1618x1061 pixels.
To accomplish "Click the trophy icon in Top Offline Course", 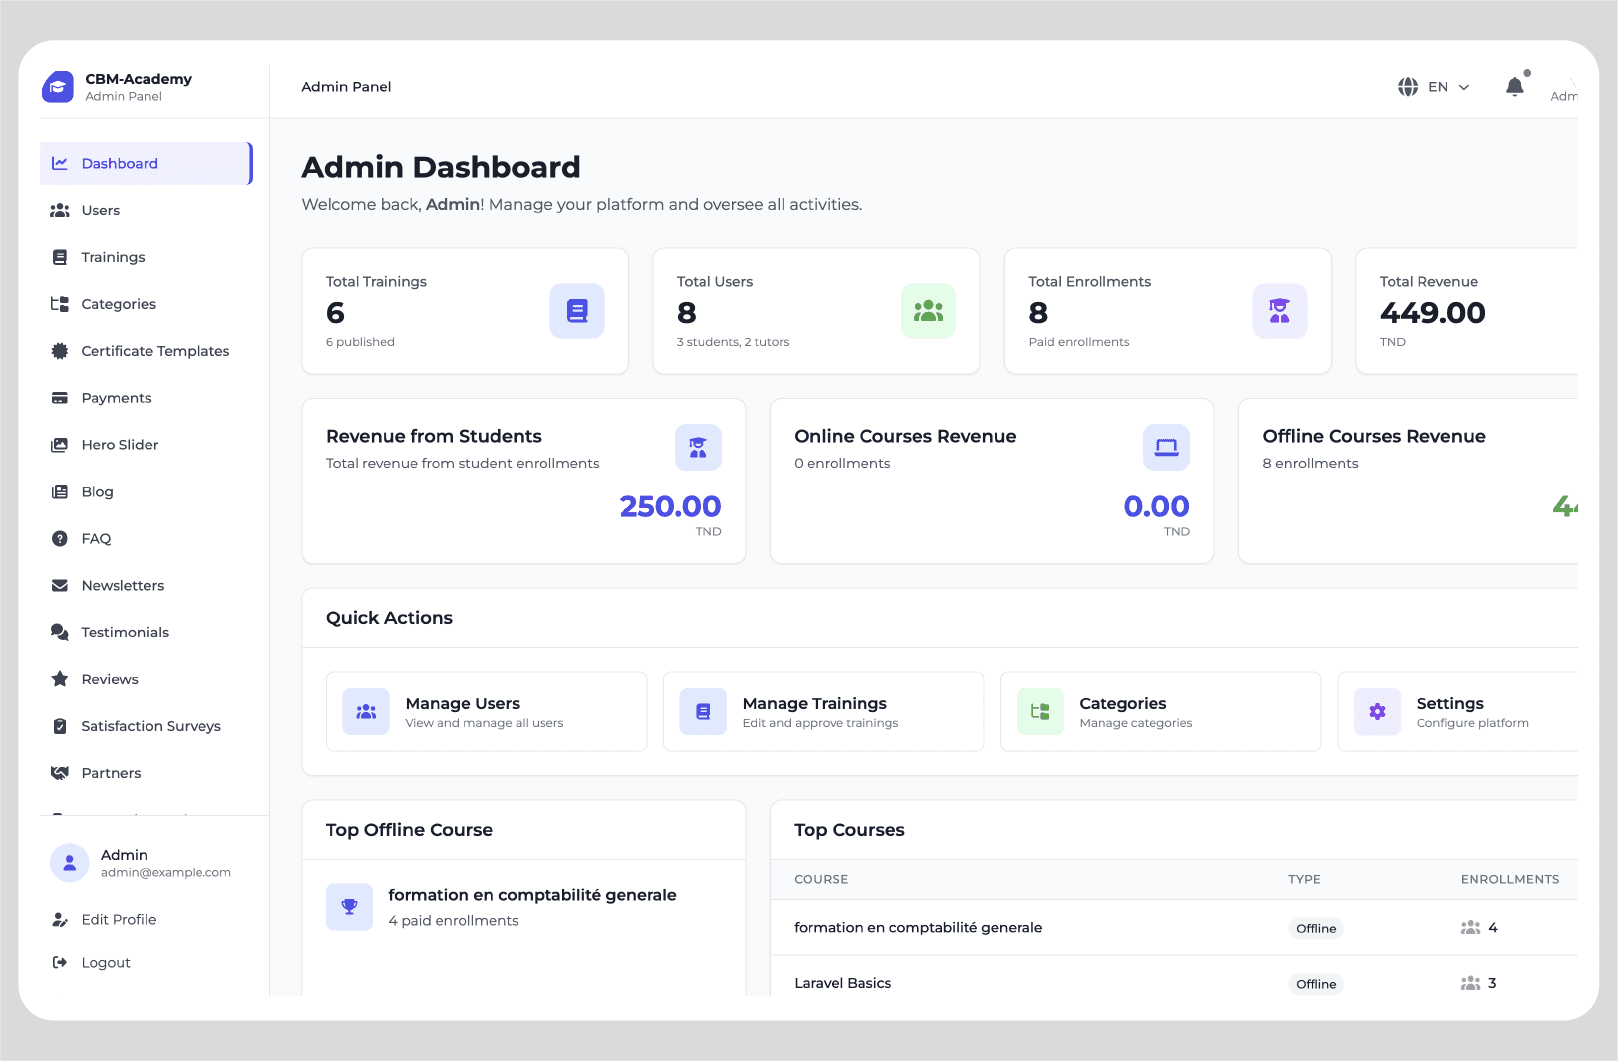I will click(349, 907).
